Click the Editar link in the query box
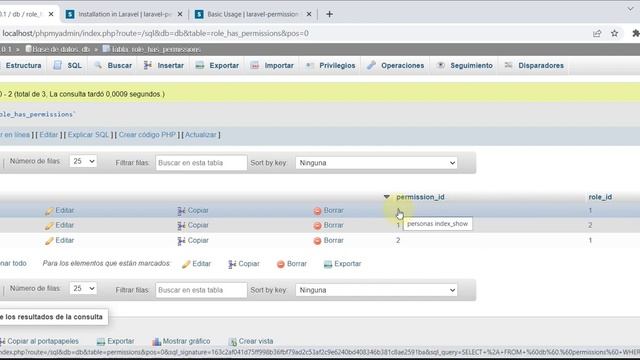 [x=49, y=135]
